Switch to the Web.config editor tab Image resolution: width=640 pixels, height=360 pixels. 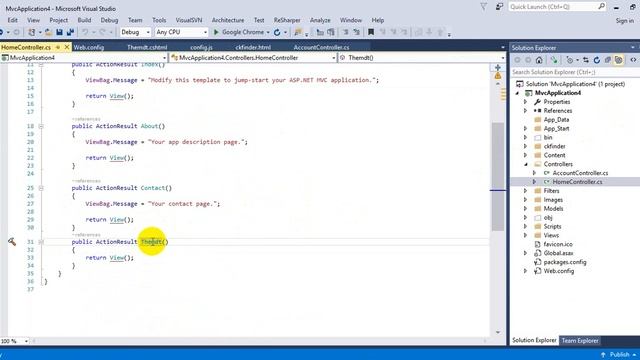point(89,47)
